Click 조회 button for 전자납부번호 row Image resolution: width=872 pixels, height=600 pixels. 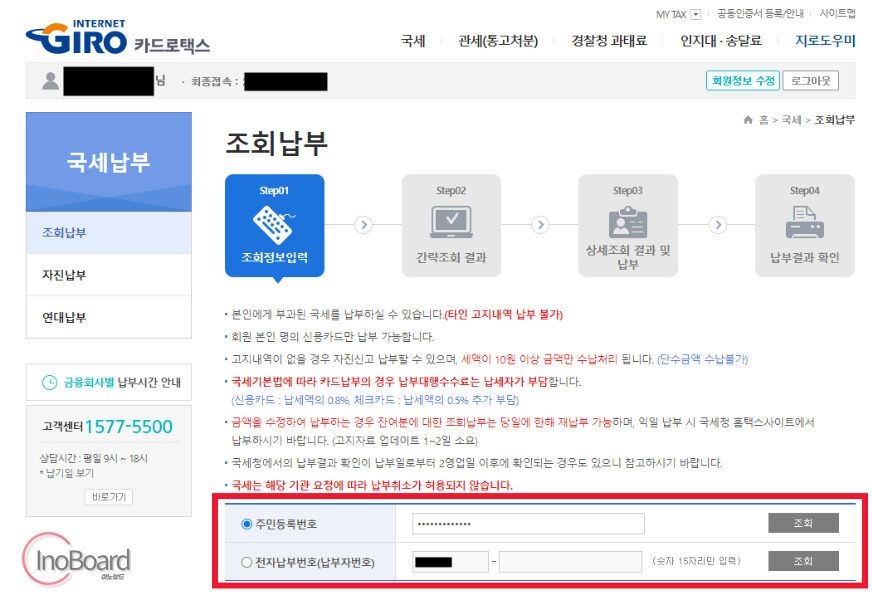coord(804,561)
